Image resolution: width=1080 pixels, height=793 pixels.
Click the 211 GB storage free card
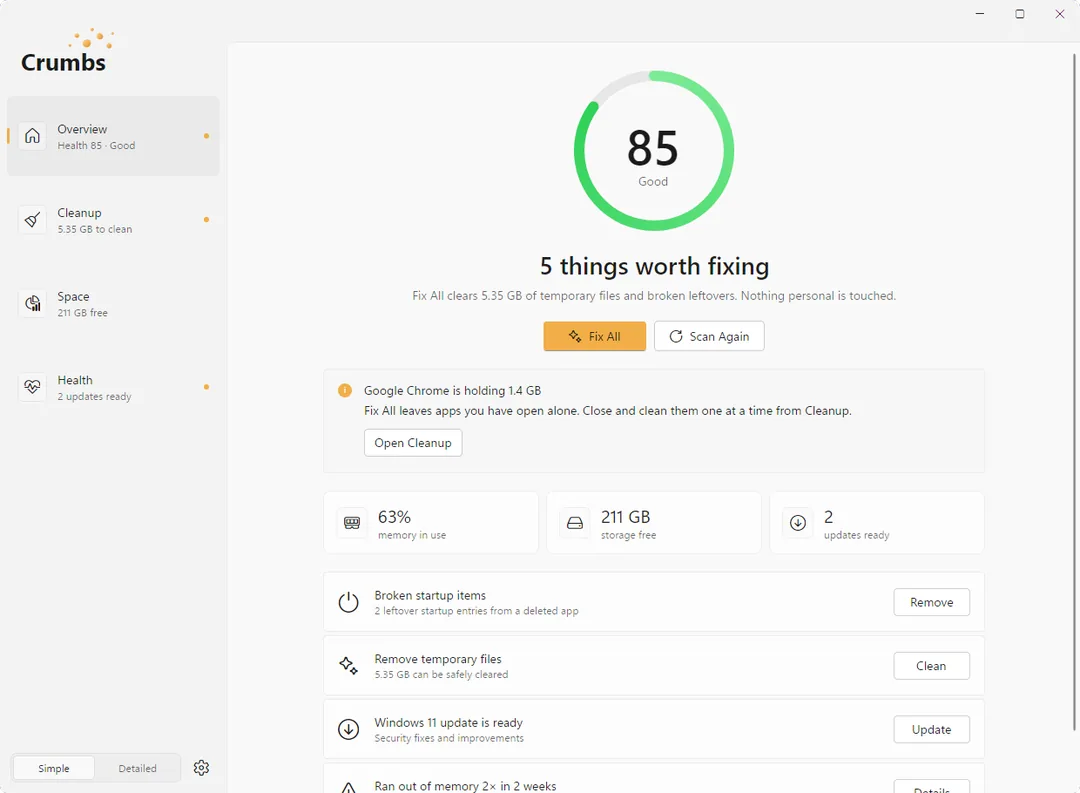[x=654, y=522]
